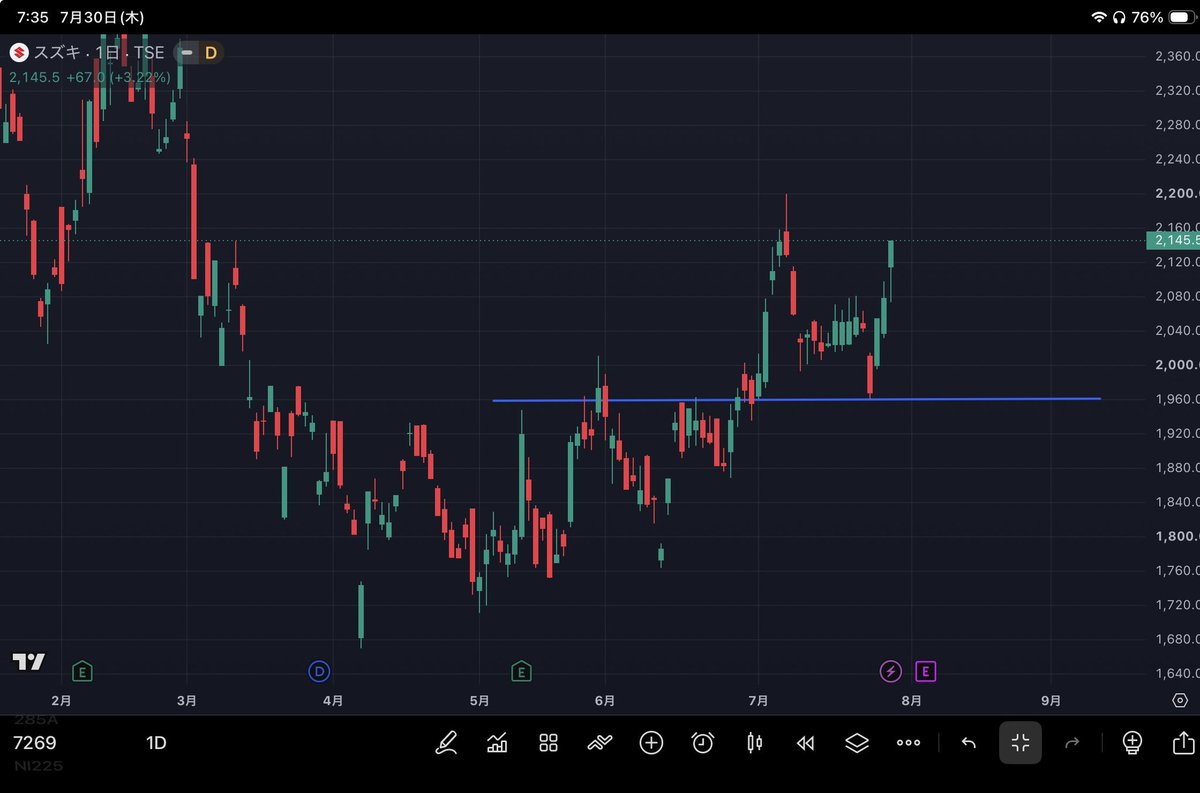Click the green 2,145.5 current price label
The image size is (1200, 793).
pos(1172,240)
